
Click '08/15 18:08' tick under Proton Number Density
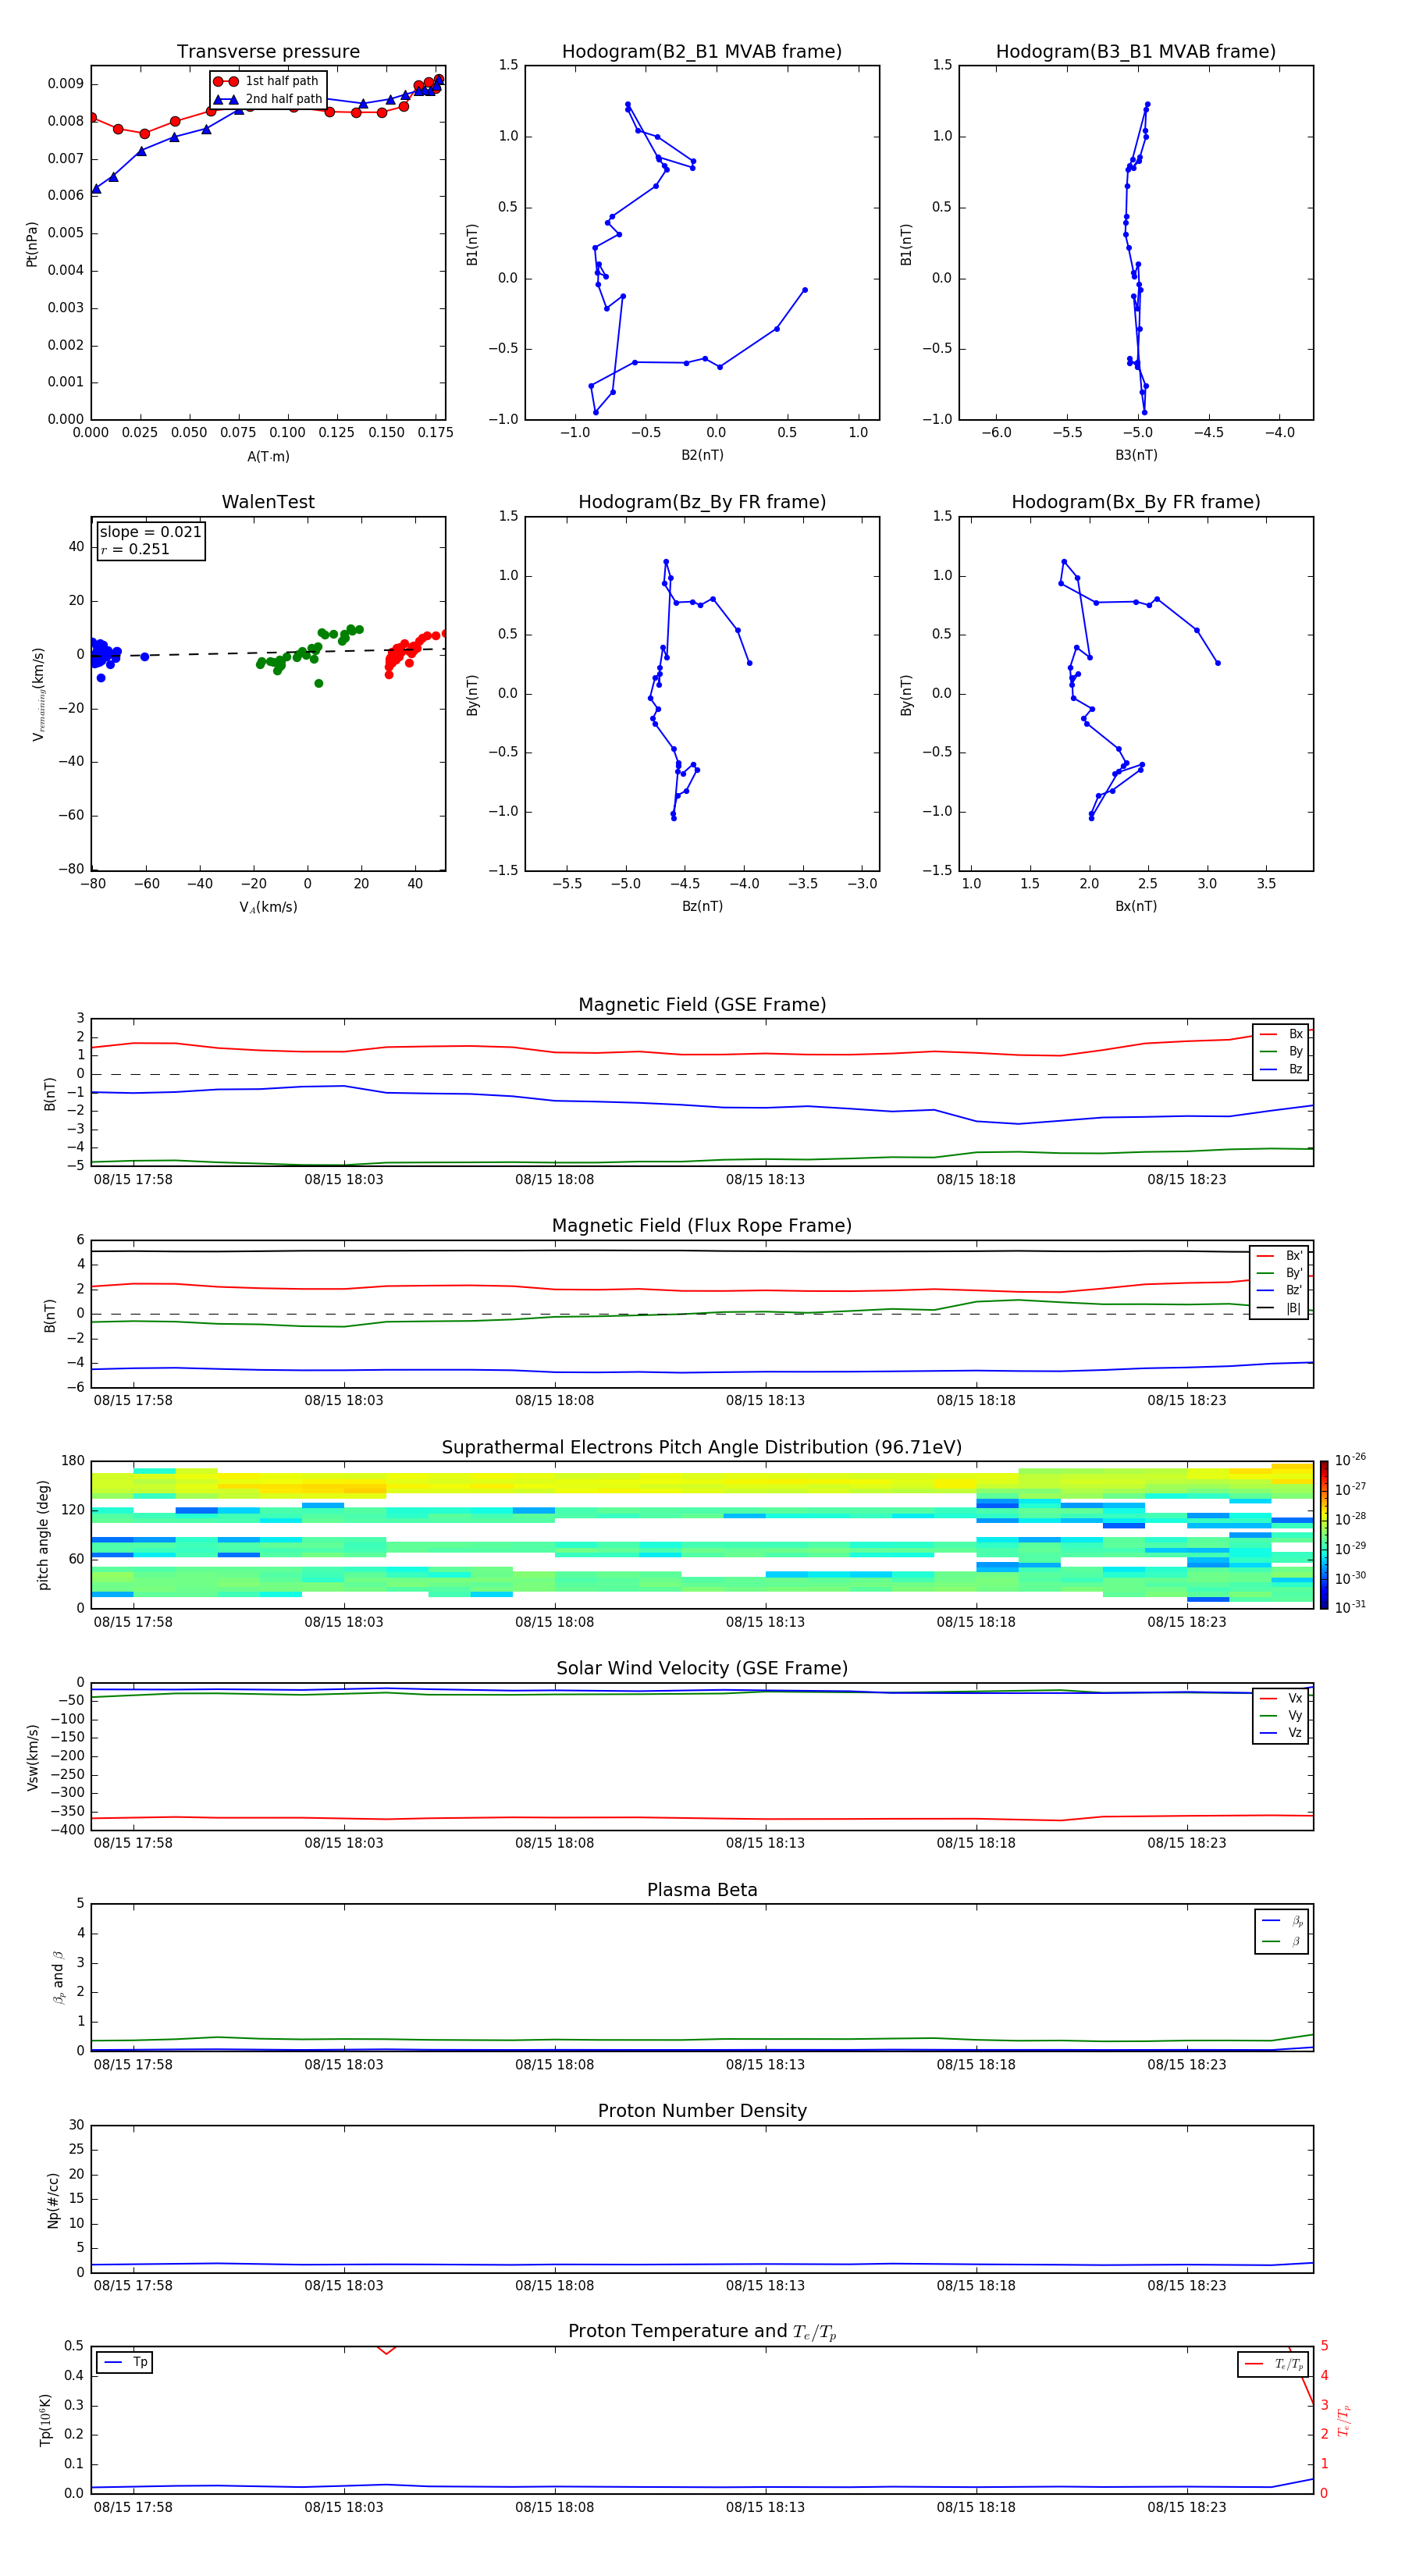(x=554, y=2286)
